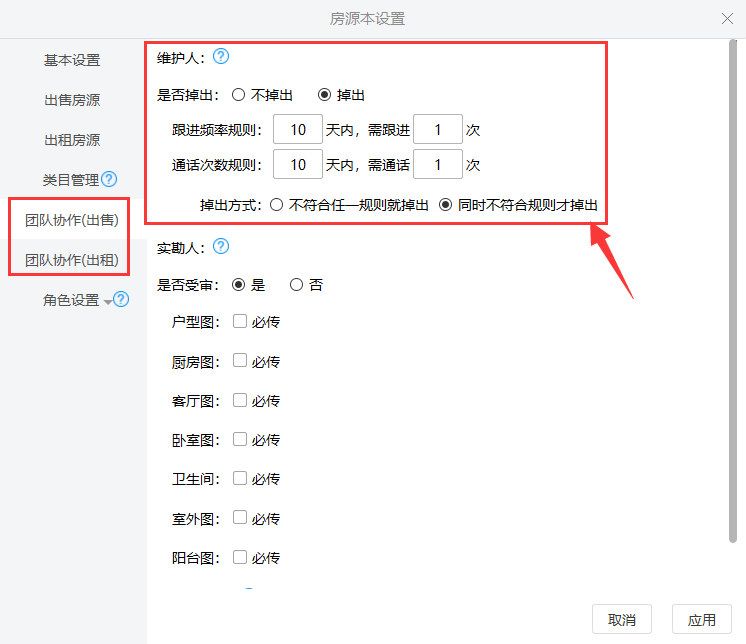Image resolution: width=746 pixels, height=644 pixels.
Task: Close the 房源本设置 dialog
Action: click(727, 19)
